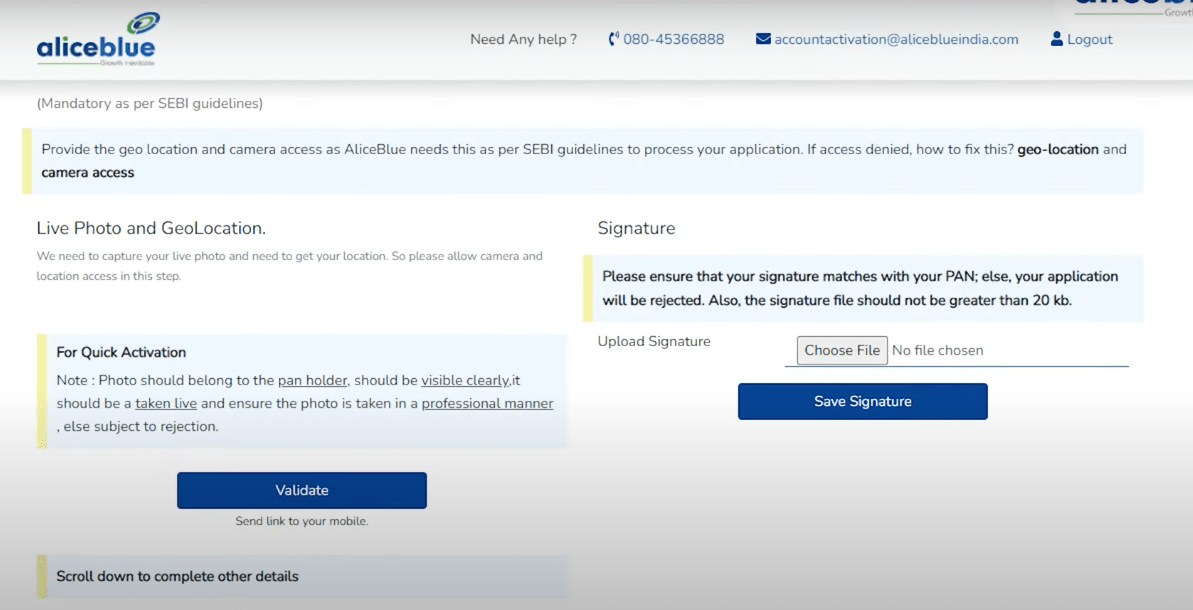Click the Save Signature button

tap(863, 402)
